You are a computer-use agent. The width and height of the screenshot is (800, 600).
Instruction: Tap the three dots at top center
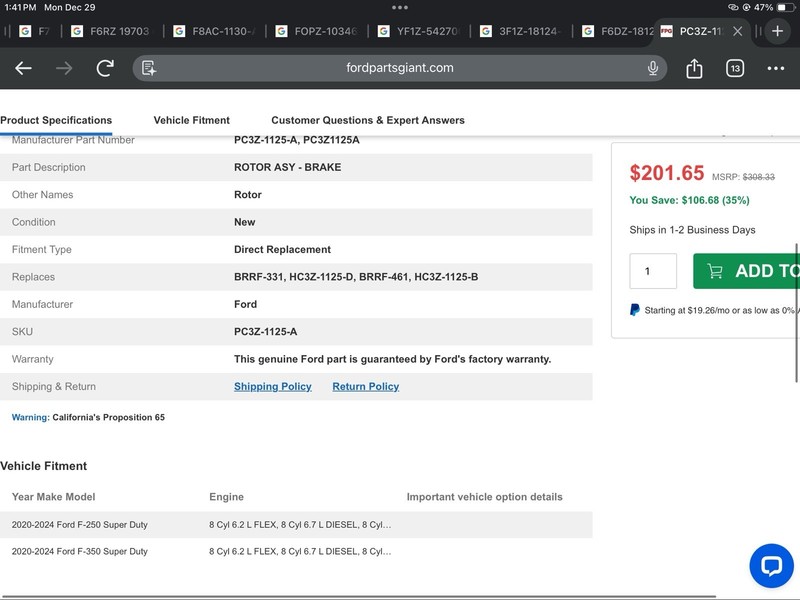tap(400, 7)
